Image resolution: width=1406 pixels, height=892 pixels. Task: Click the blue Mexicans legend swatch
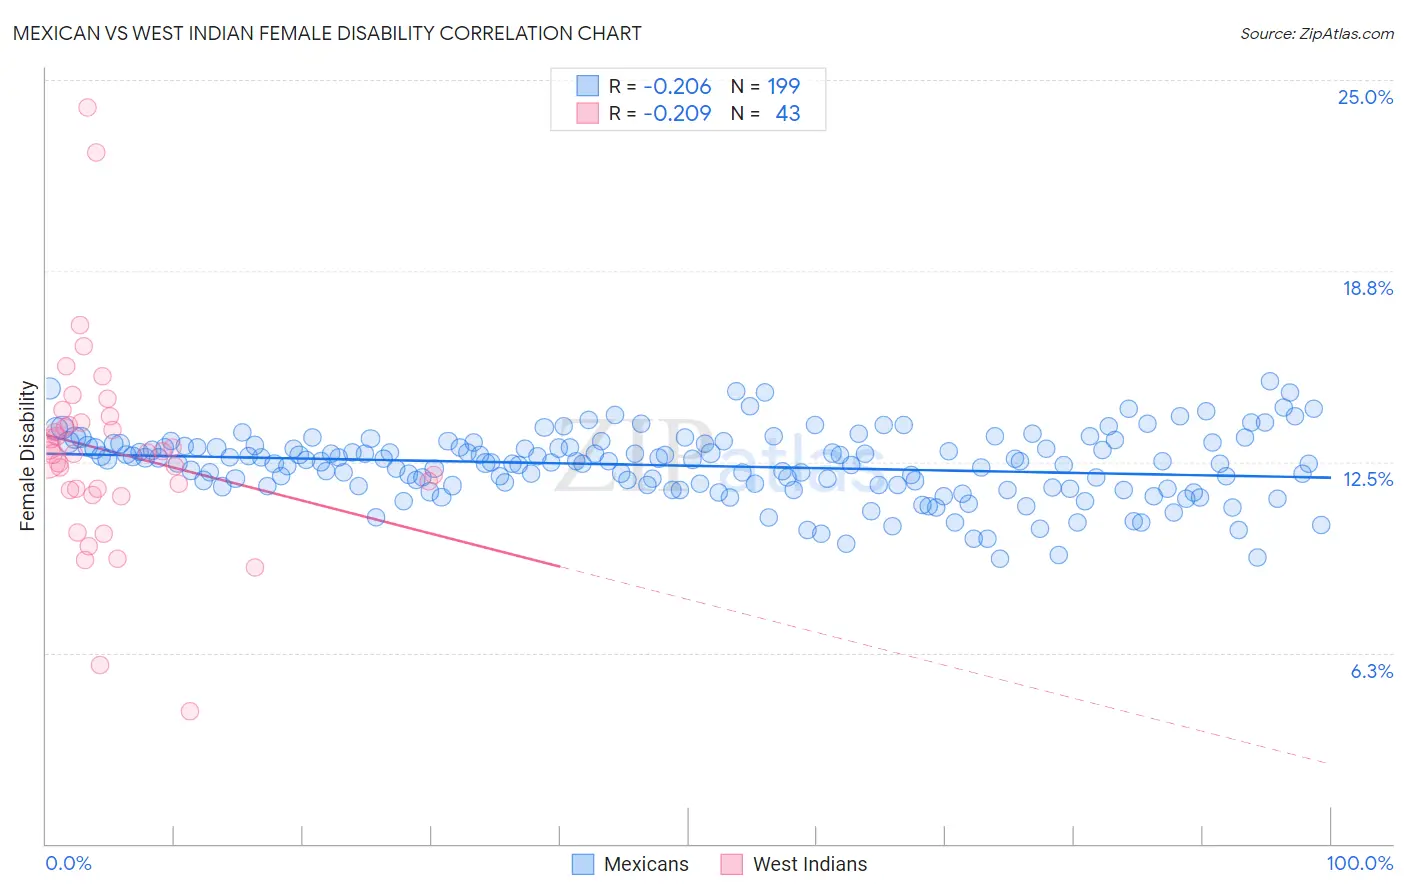(x=583, y=864)
